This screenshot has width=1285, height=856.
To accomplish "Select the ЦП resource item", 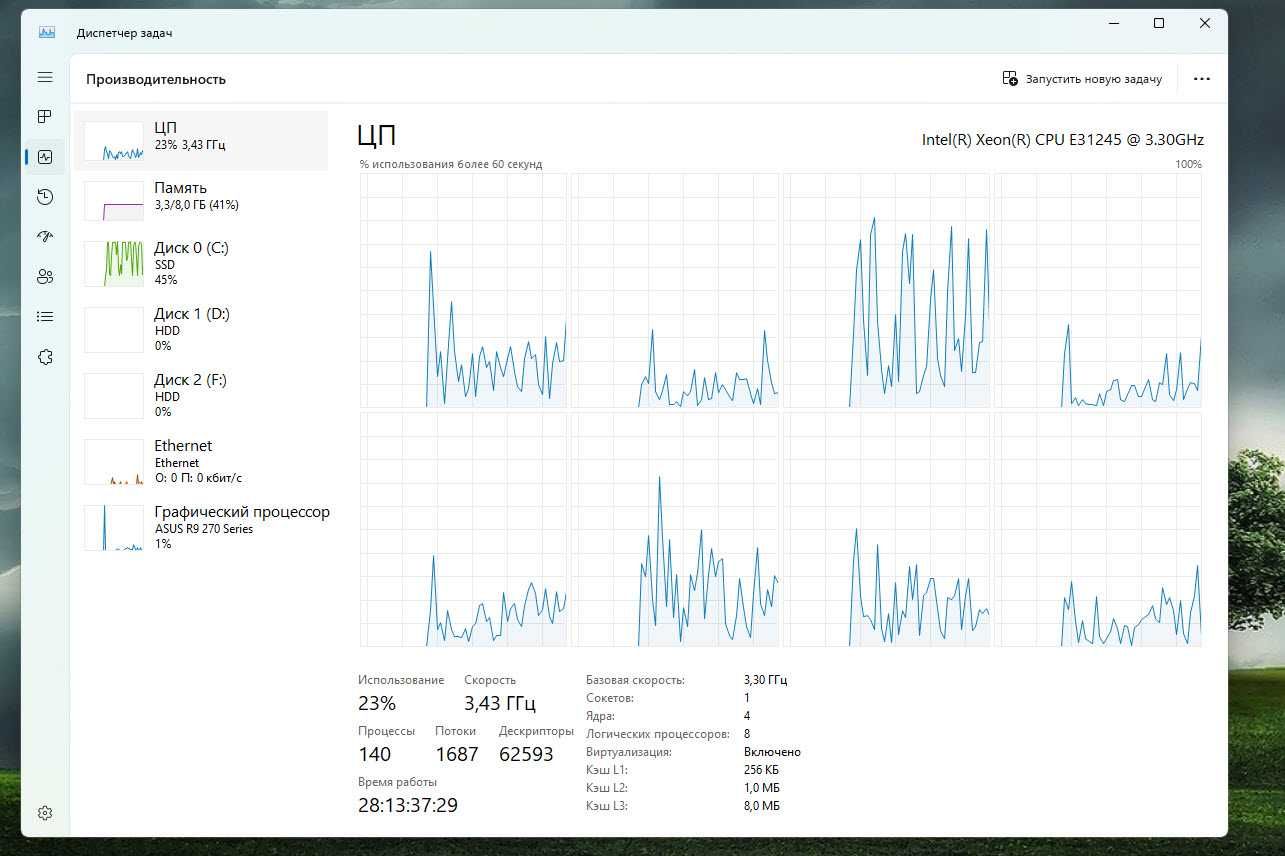I will pyautogui.click(x=201, y=140).
